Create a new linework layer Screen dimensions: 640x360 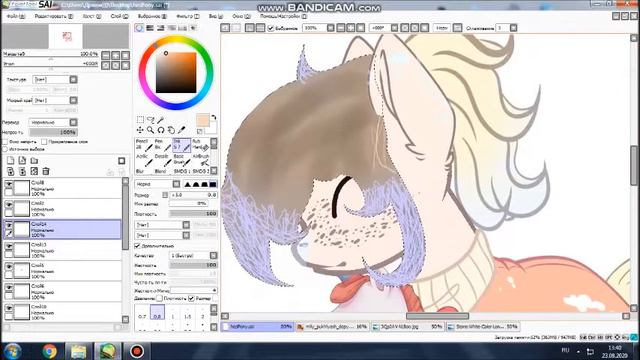point(22,160)
